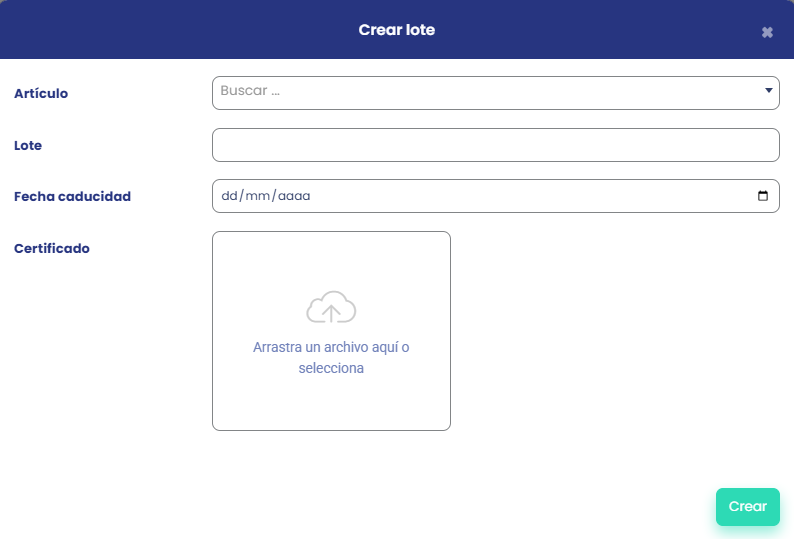Click the word 'selecciona' in upload box
The height and width of the screenshot is (539, 794).
(331, 368)
